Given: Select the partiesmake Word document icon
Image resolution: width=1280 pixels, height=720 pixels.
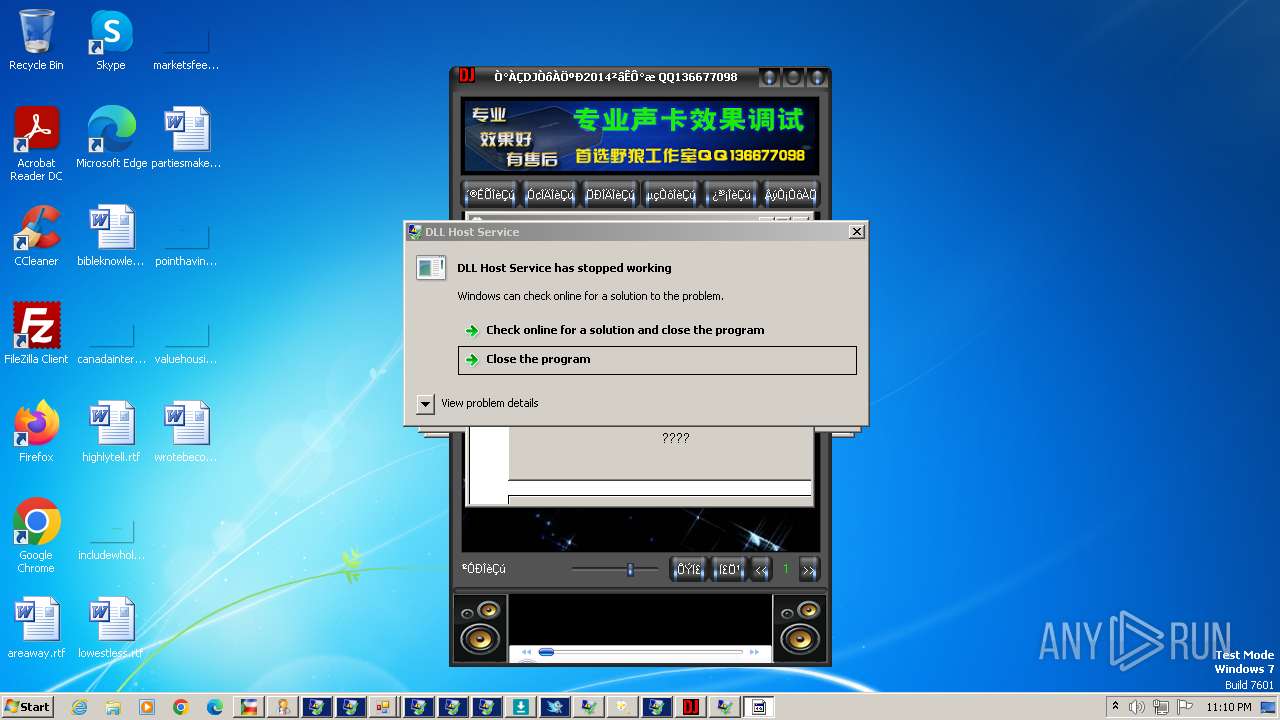Looking at the screenshot, I should [186, 138].
